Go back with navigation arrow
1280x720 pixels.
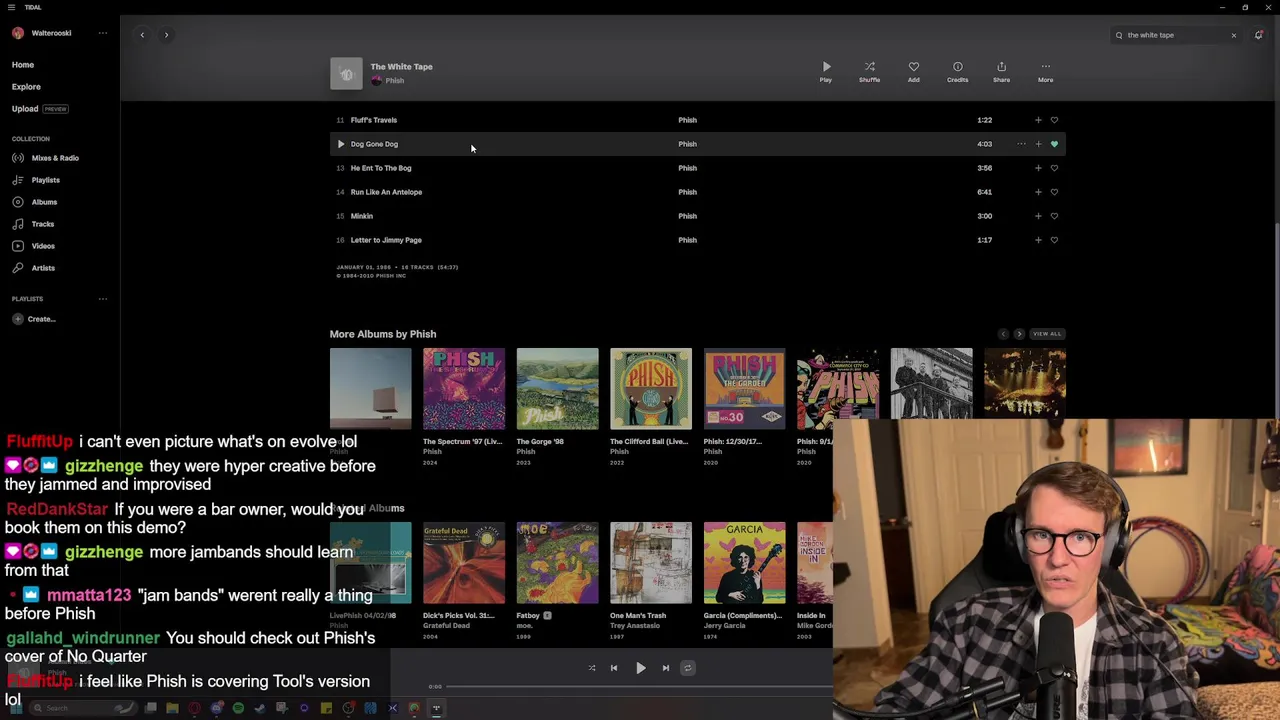pos(142,35)
